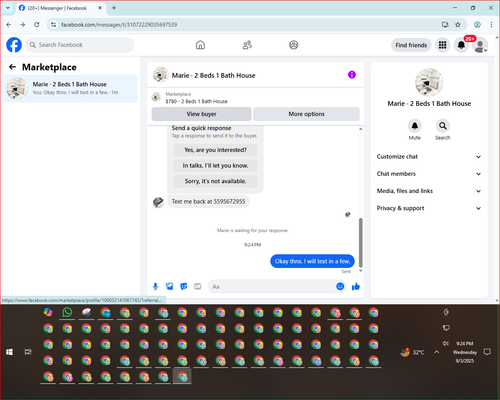The image size is (500, 400).
Task: Open a new browser tab with plus
Action: click(114, 8)
